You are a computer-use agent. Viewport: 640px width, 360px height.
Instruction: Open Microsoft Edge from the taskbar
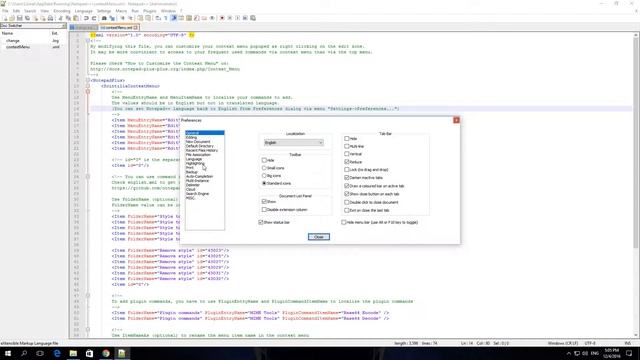[x=57, y=353]
